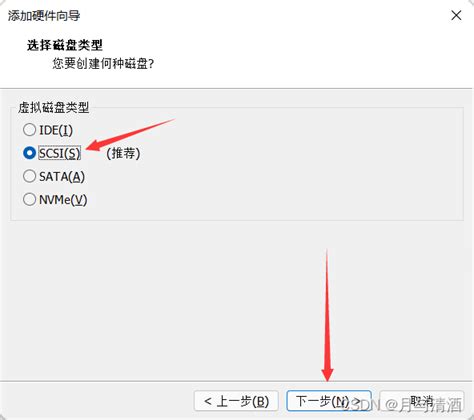Click the red arrow pointing at SCSI
Screen dimensions: 474x420
pos(130,135)
